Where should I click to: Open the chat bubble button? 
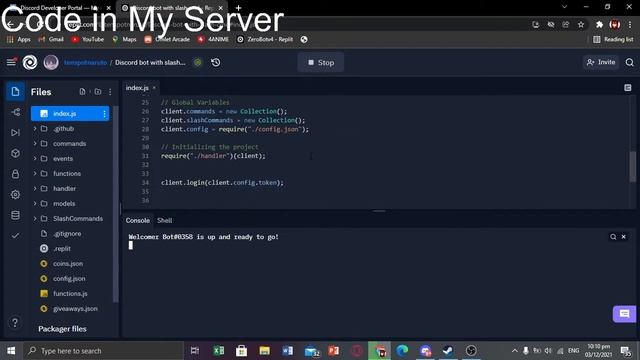point(624,313)
